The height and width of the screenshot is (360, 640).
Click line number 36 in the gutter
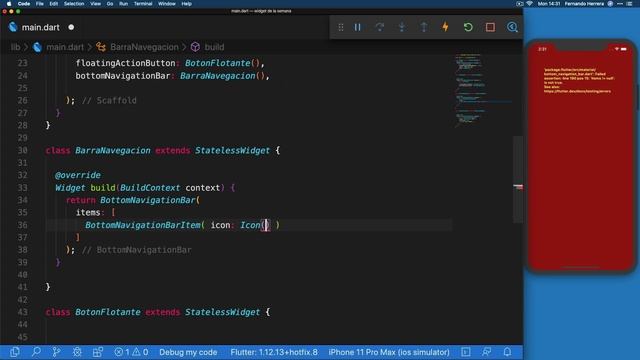click(22, 225)
